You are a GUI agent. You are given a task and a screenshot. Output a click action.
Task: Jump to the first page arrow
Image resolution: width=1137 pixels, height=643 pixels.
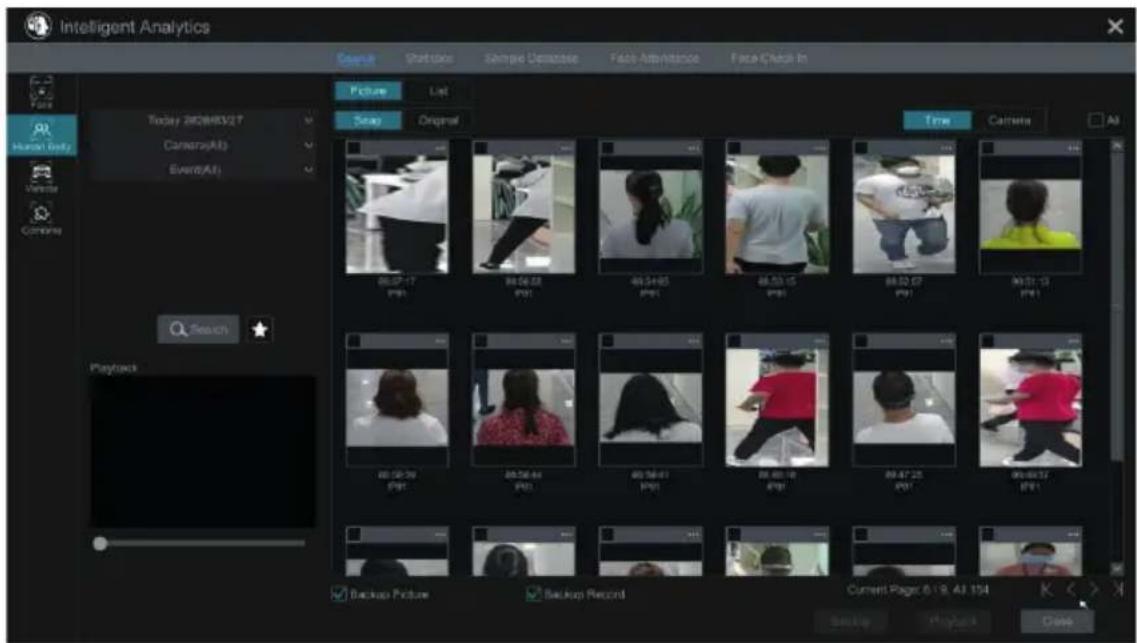1046,590
